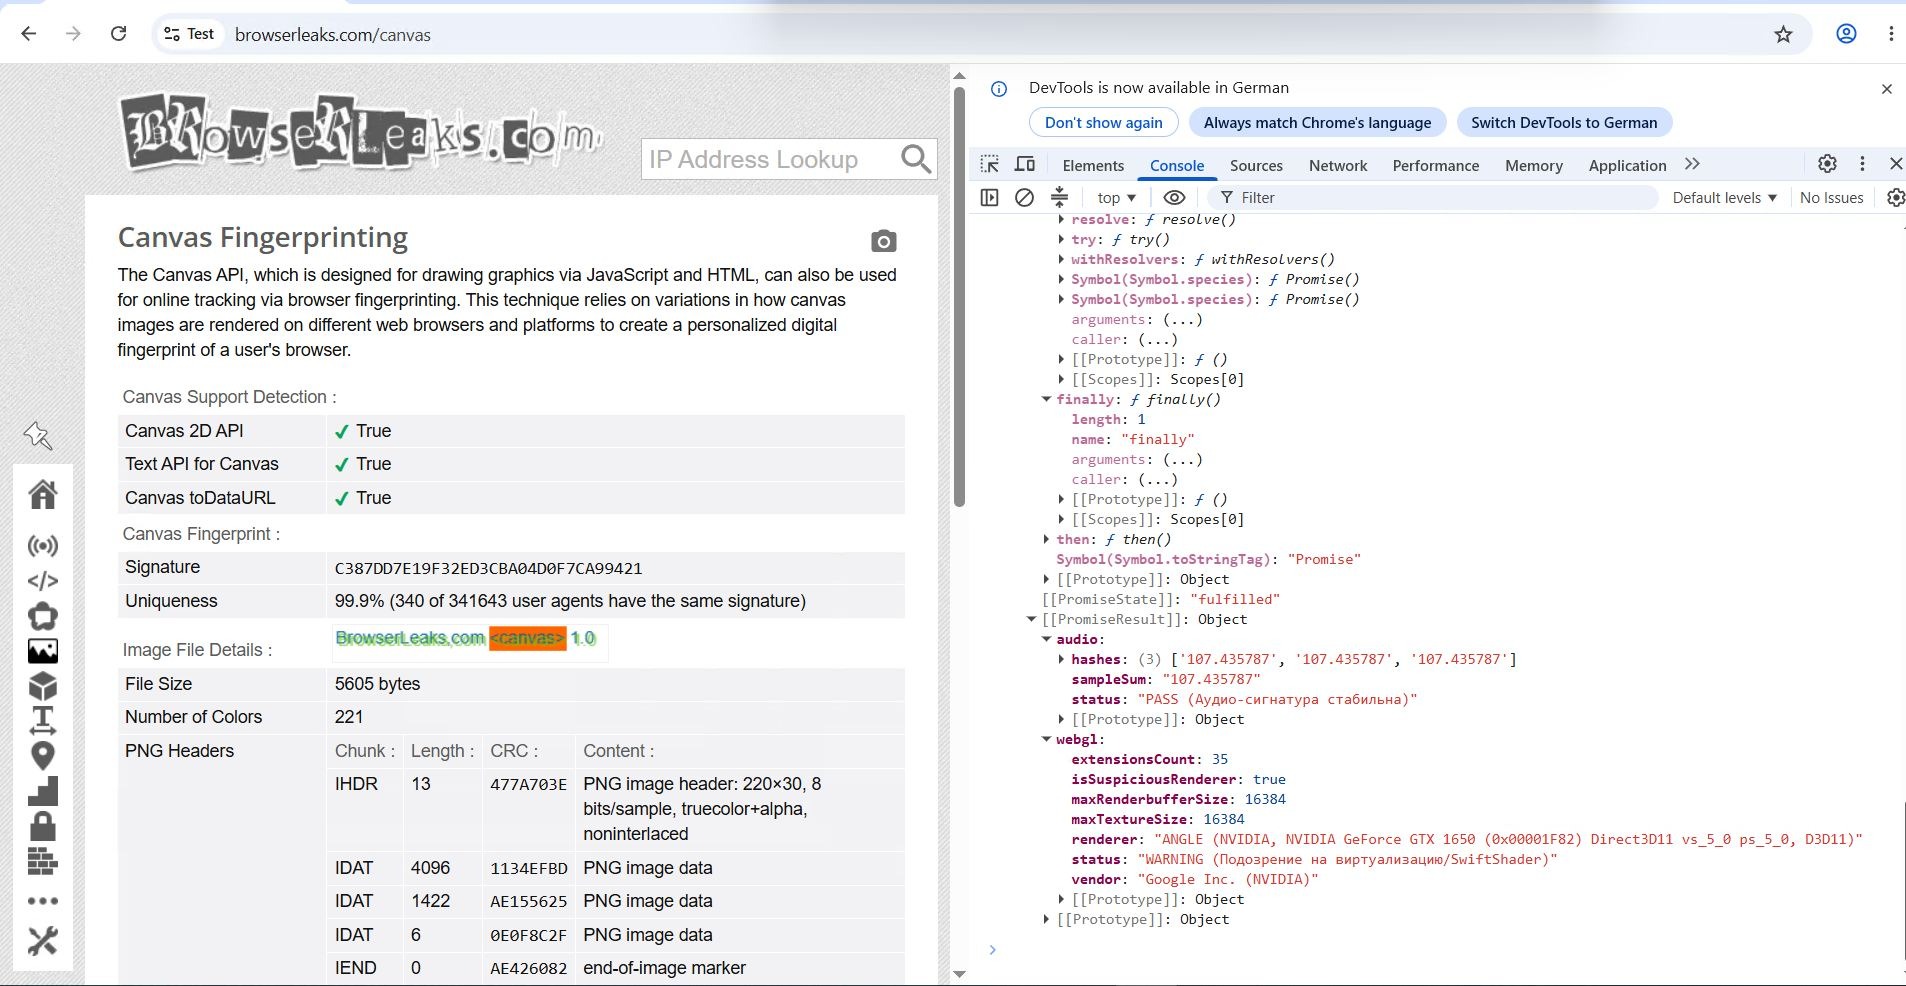This screenshot has width=1906, height=986.
Task: Open the top JavaScript context dropdown
Action: tap(1116, 198)
